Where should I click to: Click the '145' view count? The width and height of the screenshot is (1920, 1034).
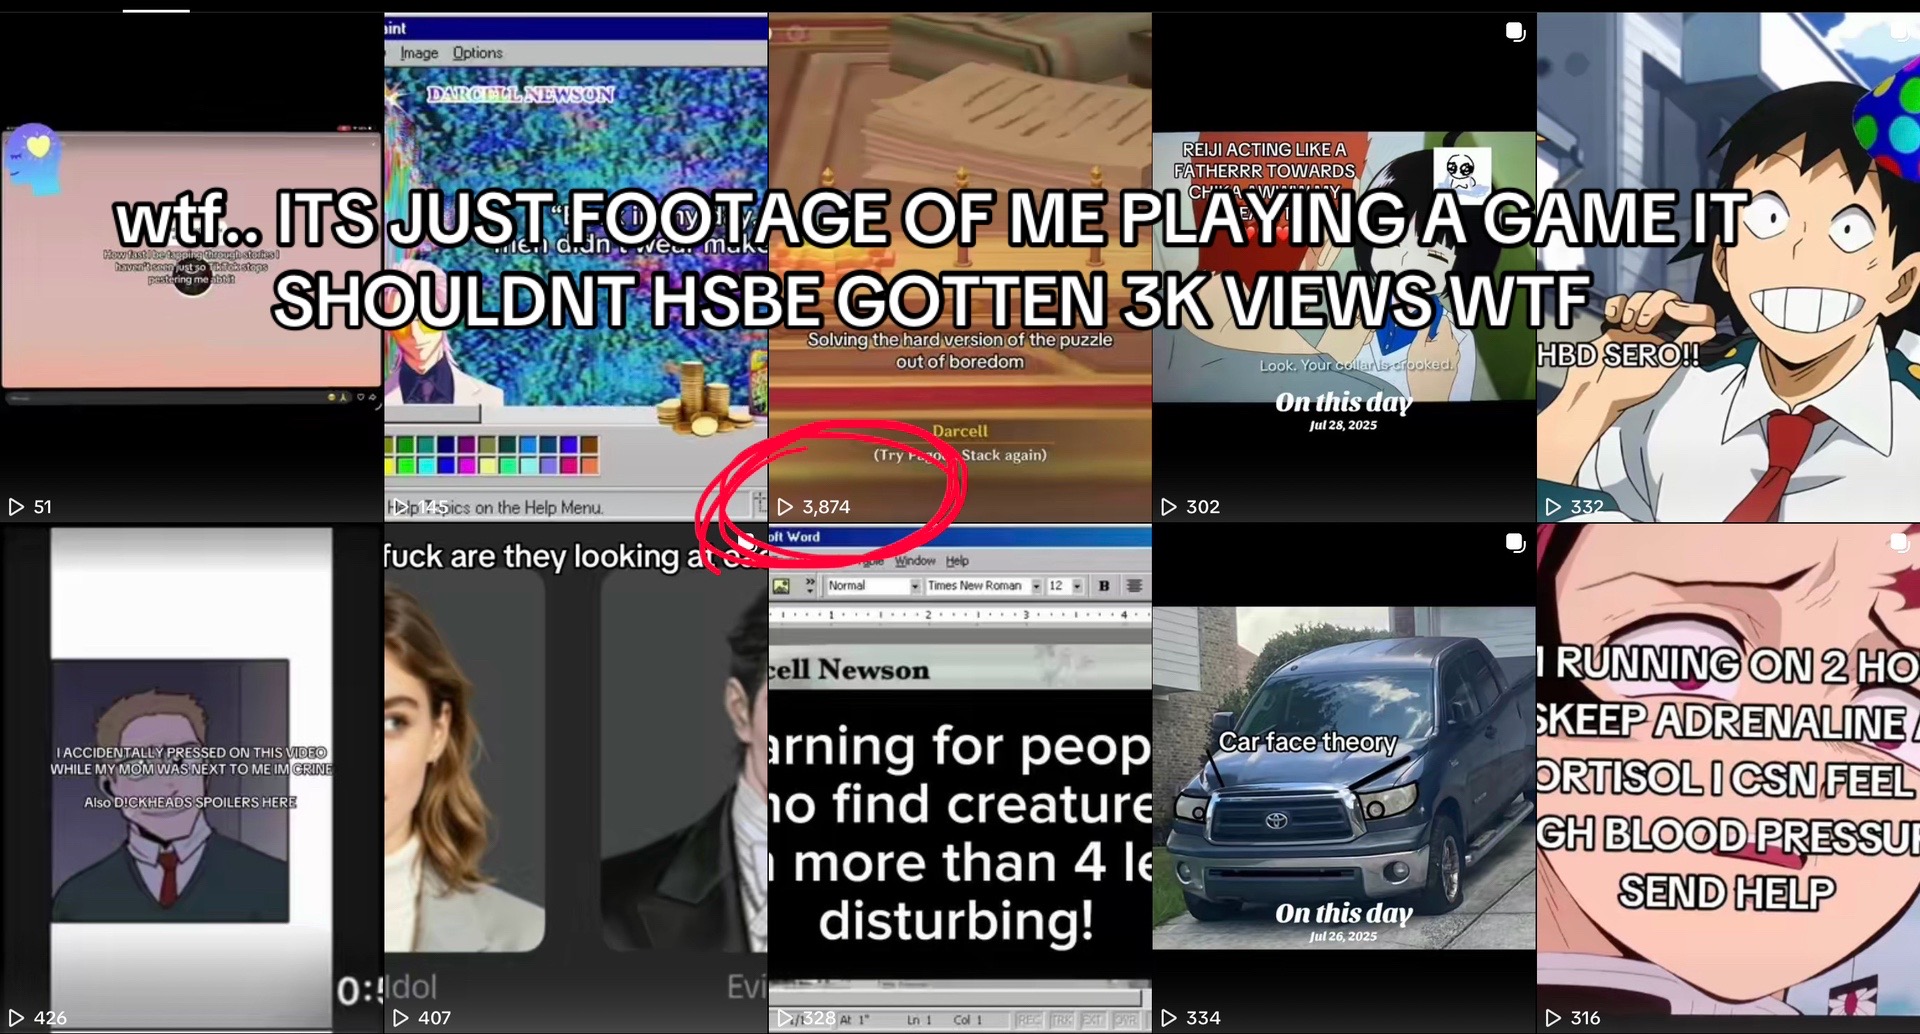click(434, 507)
